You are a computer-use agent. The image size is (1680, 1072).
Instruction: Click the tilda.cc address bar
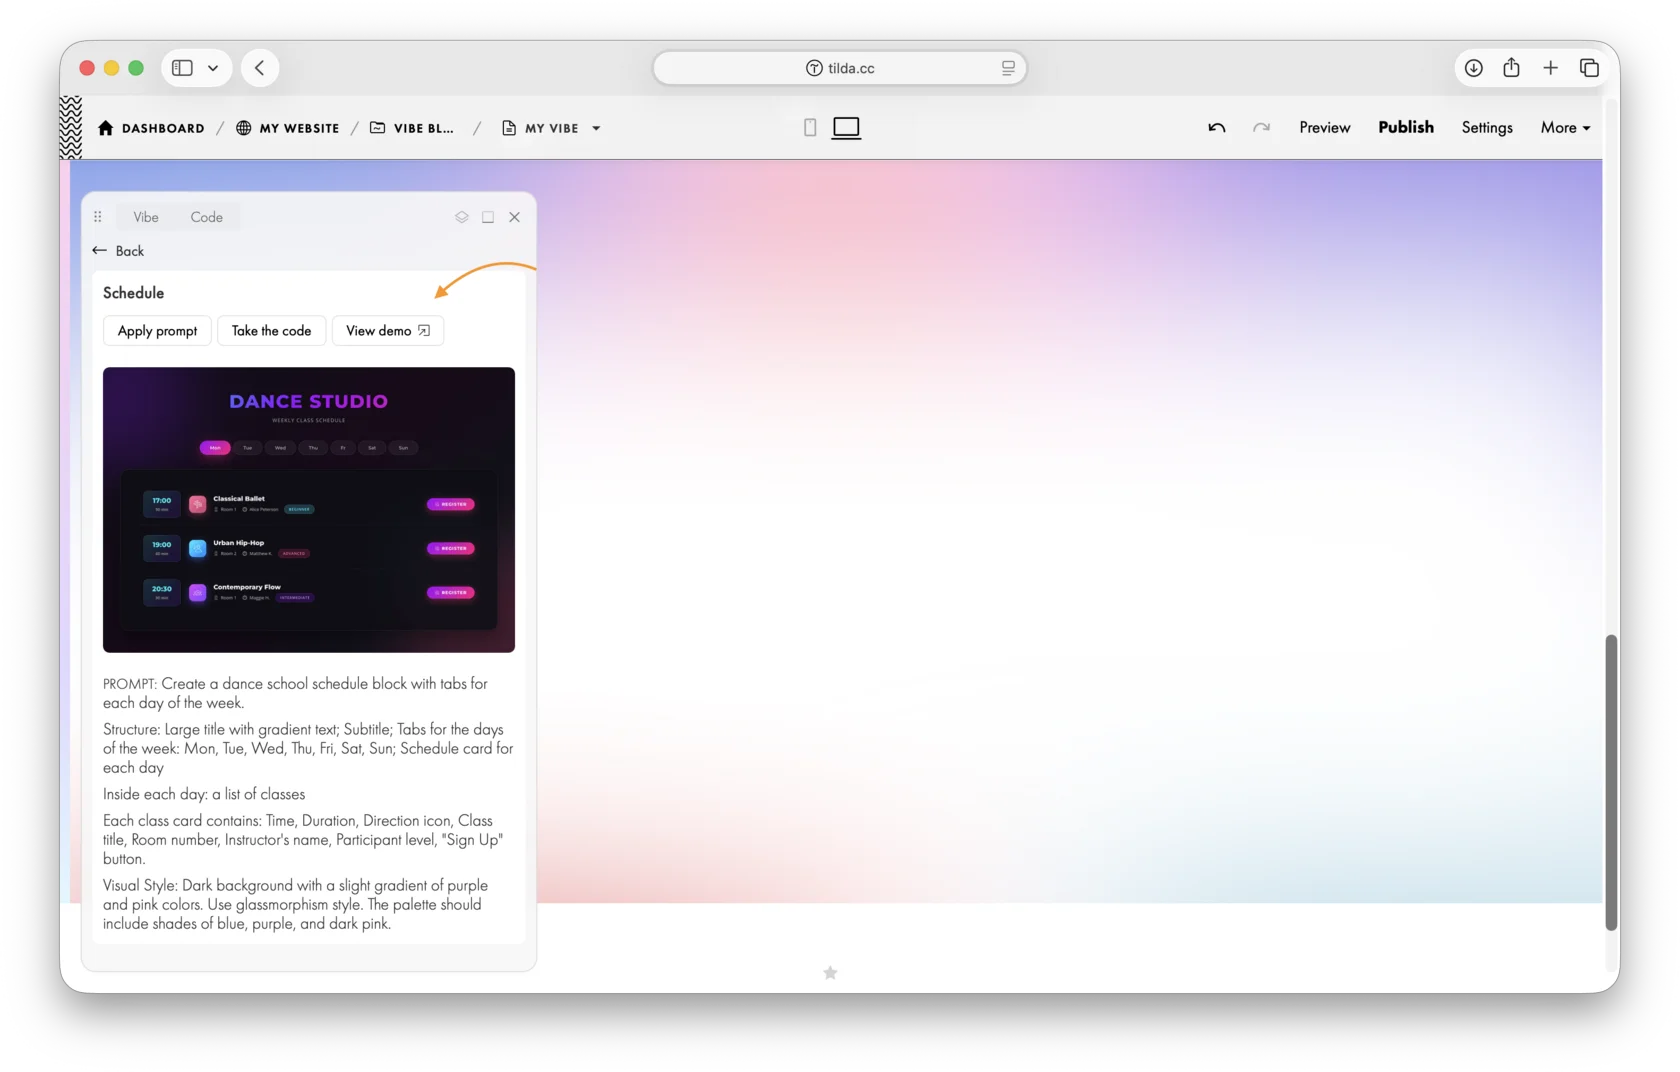pos(840,68)
